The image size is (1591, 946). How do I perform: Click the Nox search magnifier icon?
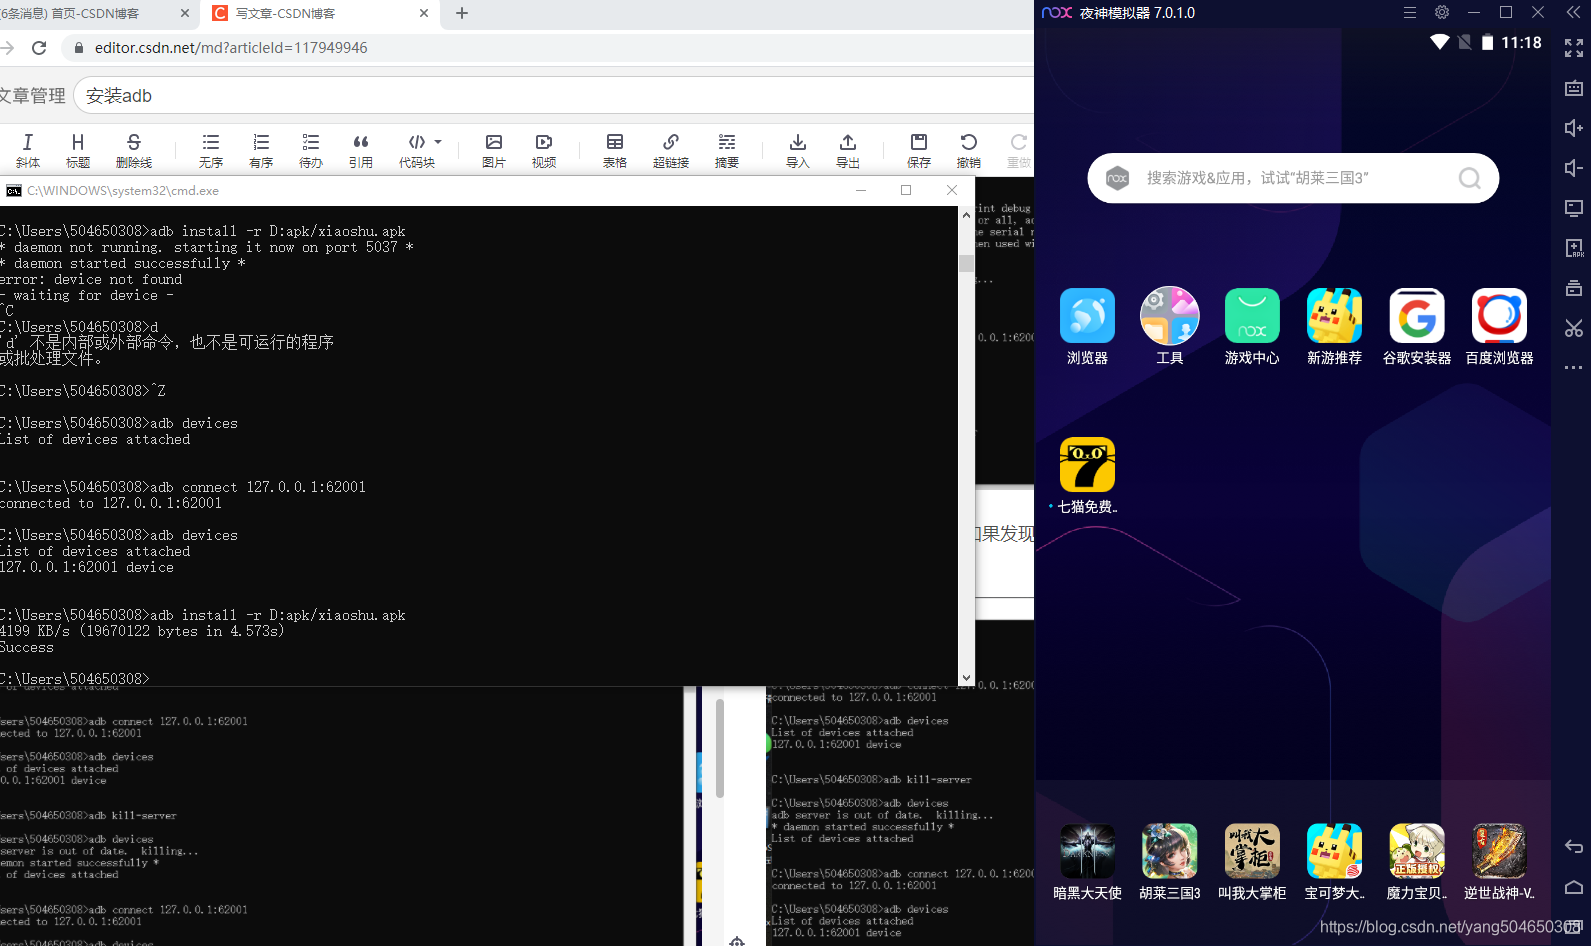click(1469, 178)
